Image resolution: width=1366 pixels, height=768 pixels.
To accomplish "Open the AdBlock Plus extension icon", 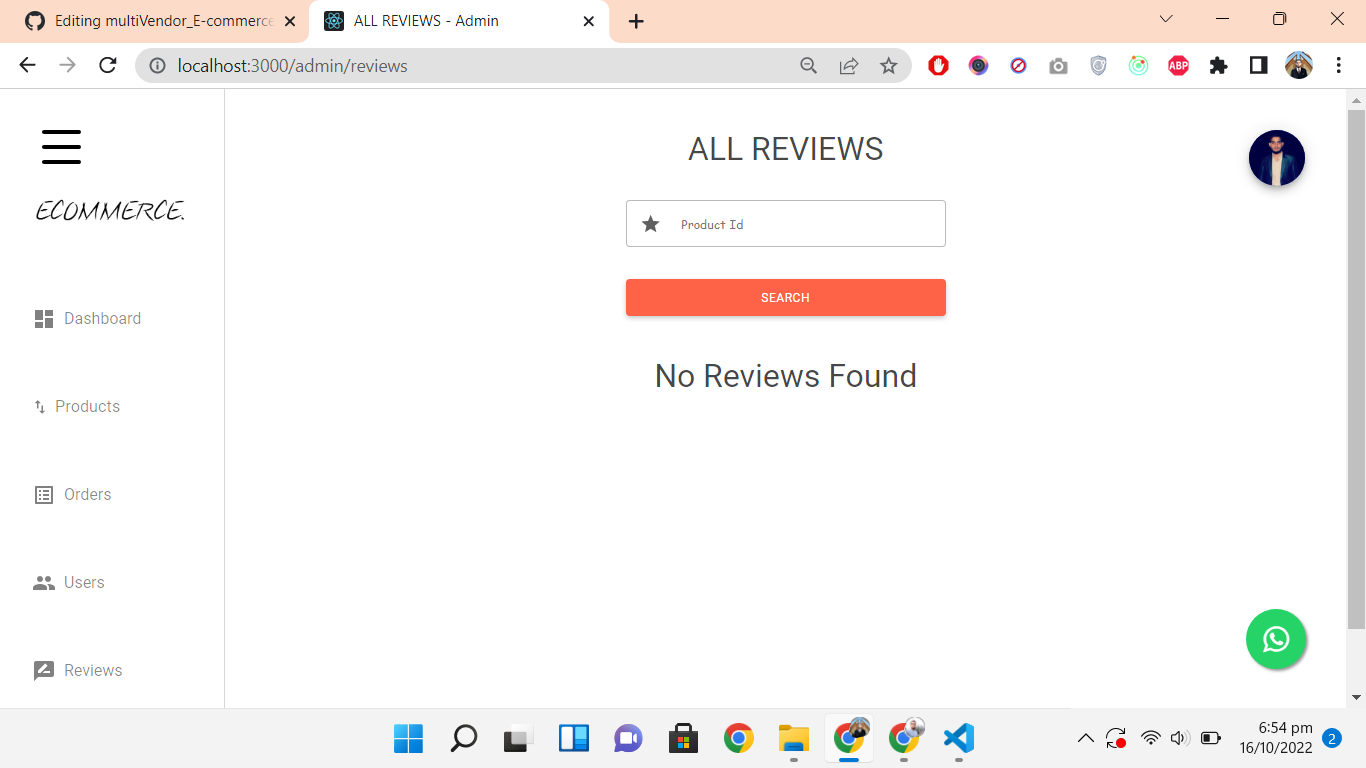I will 1178,65.
